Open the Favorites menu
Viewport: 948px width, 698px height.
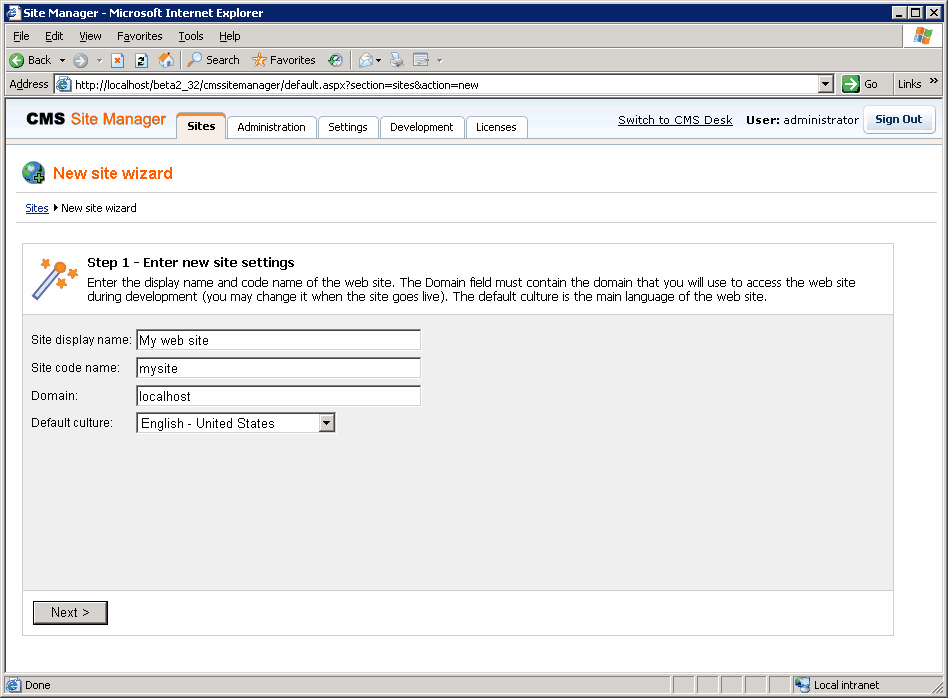point(140,36)
